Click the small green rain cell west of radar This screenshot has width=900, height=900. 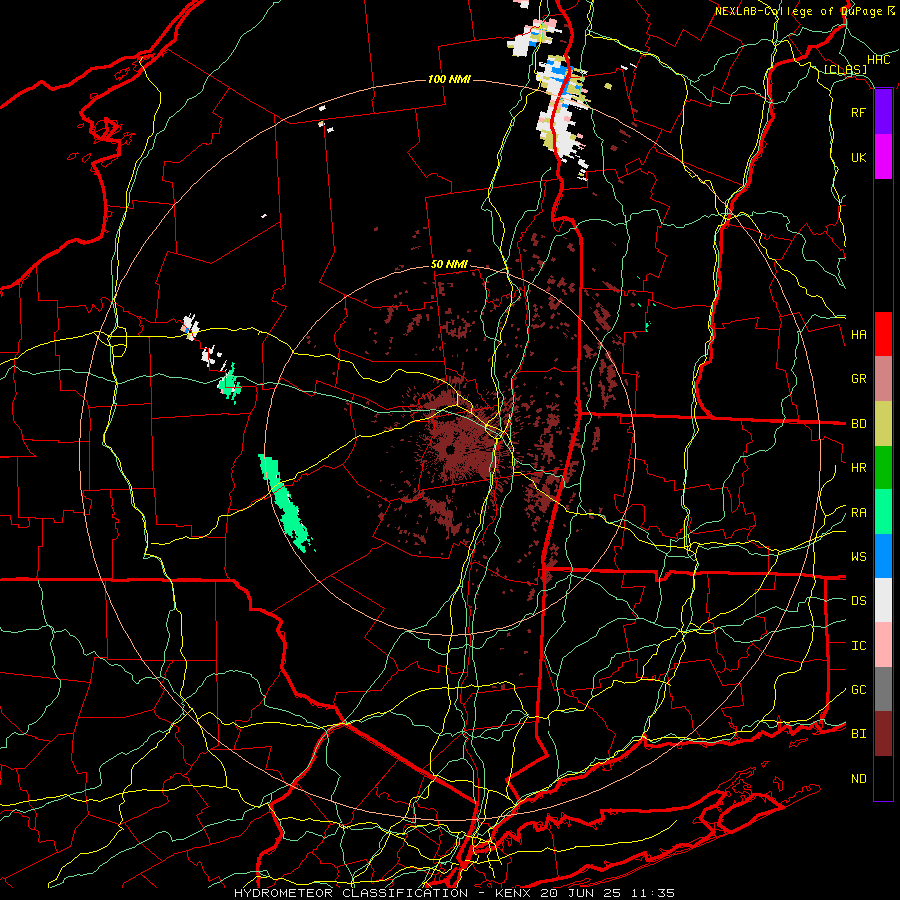coord(230,383)
